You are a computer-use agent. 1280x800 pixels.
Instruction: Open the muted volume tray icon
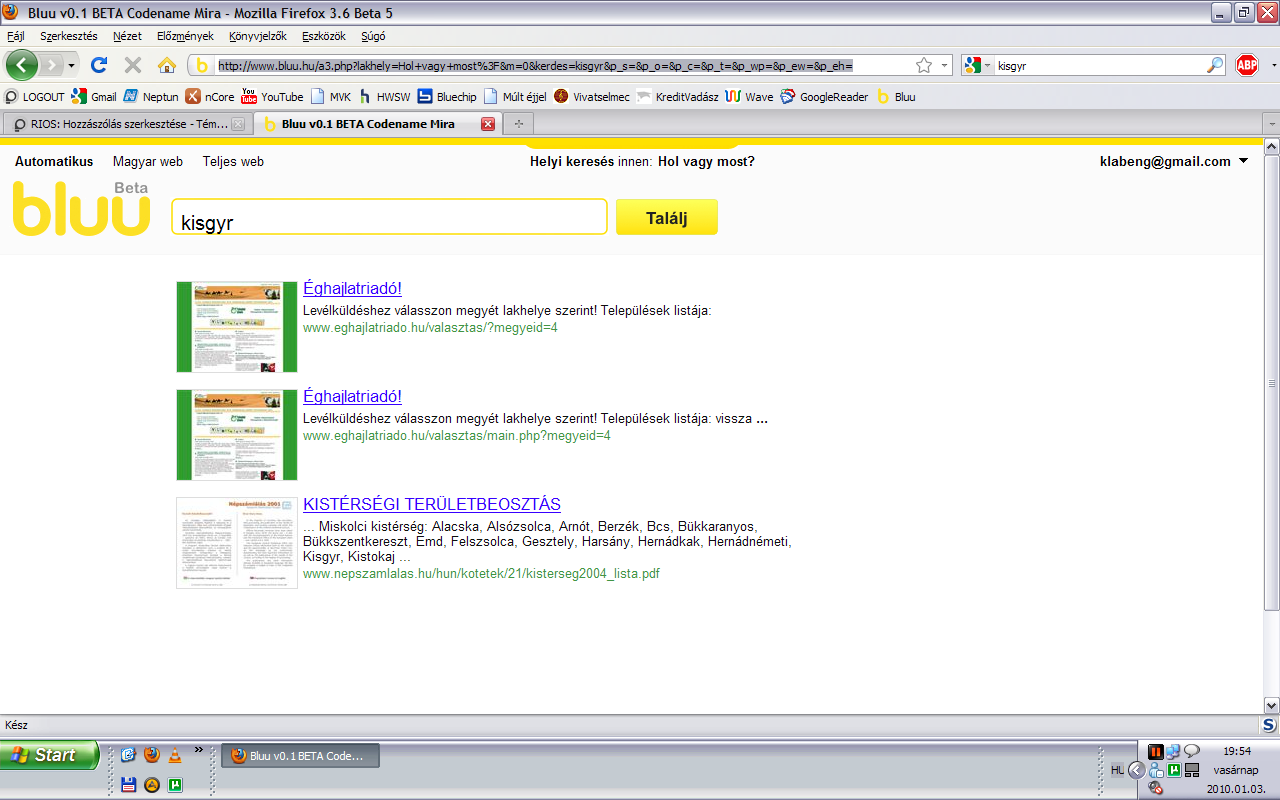(1156, 786)
